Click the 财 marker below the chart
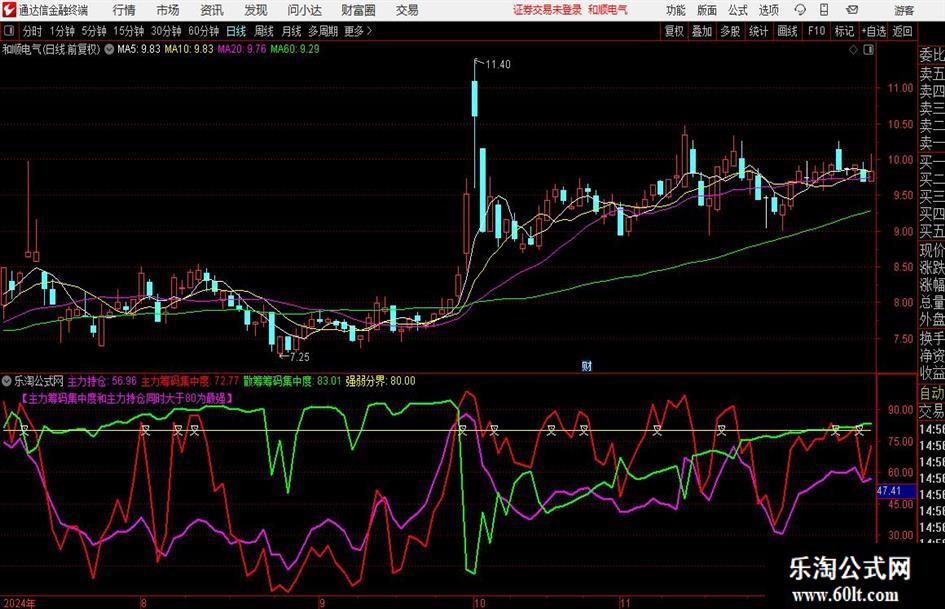The image size is (945, 609). tap(586, 365)
